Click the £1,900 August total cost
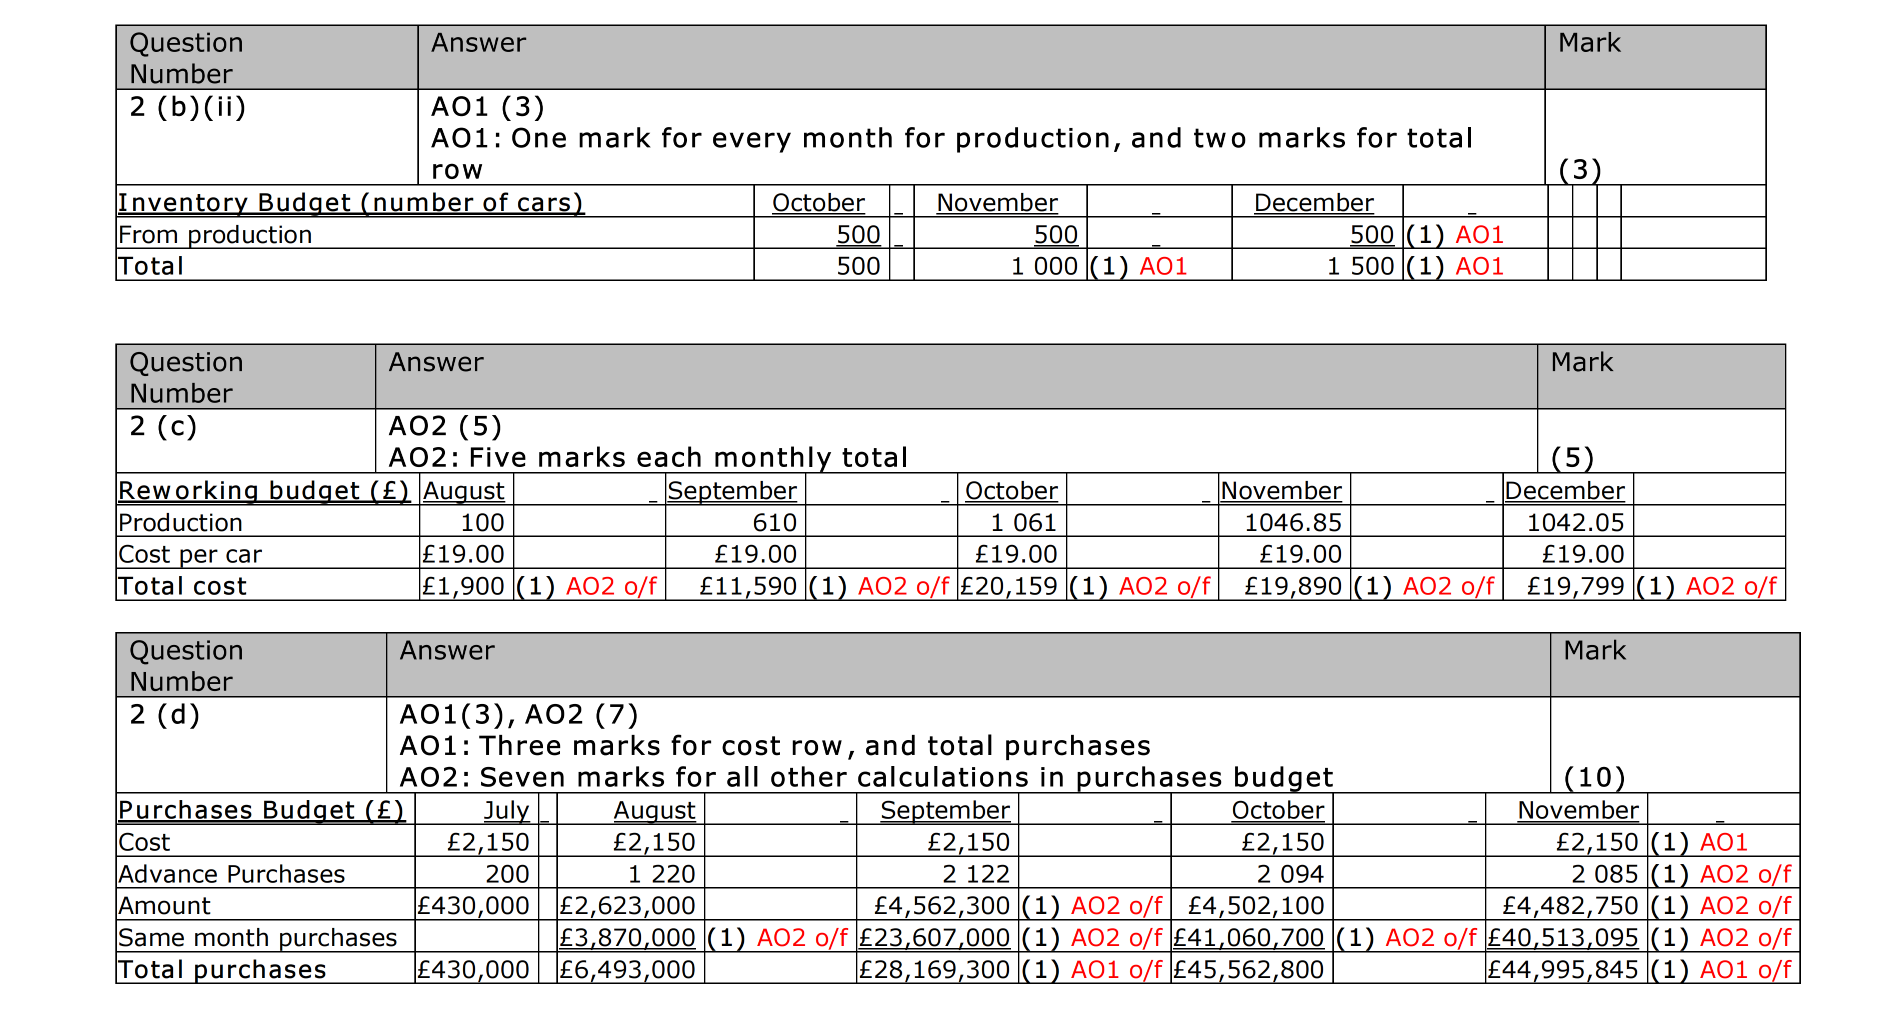1890x1024 pixels. point(463,587)
